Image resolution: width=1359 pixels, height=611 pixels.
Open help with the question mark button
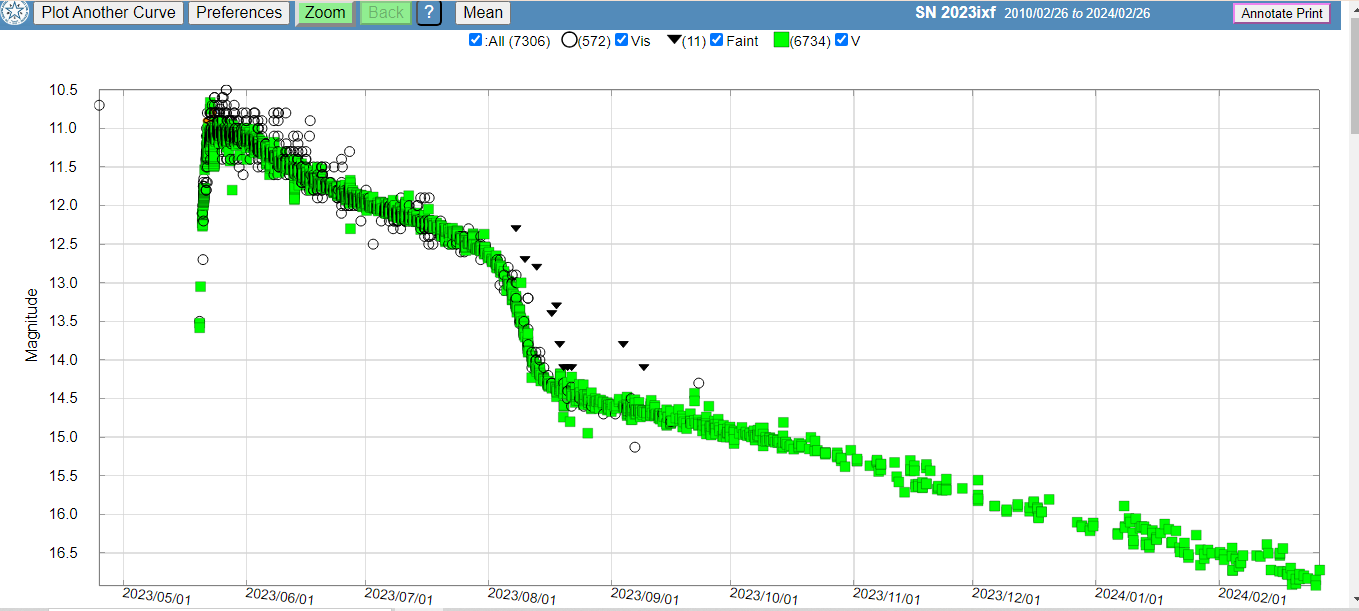429,13
